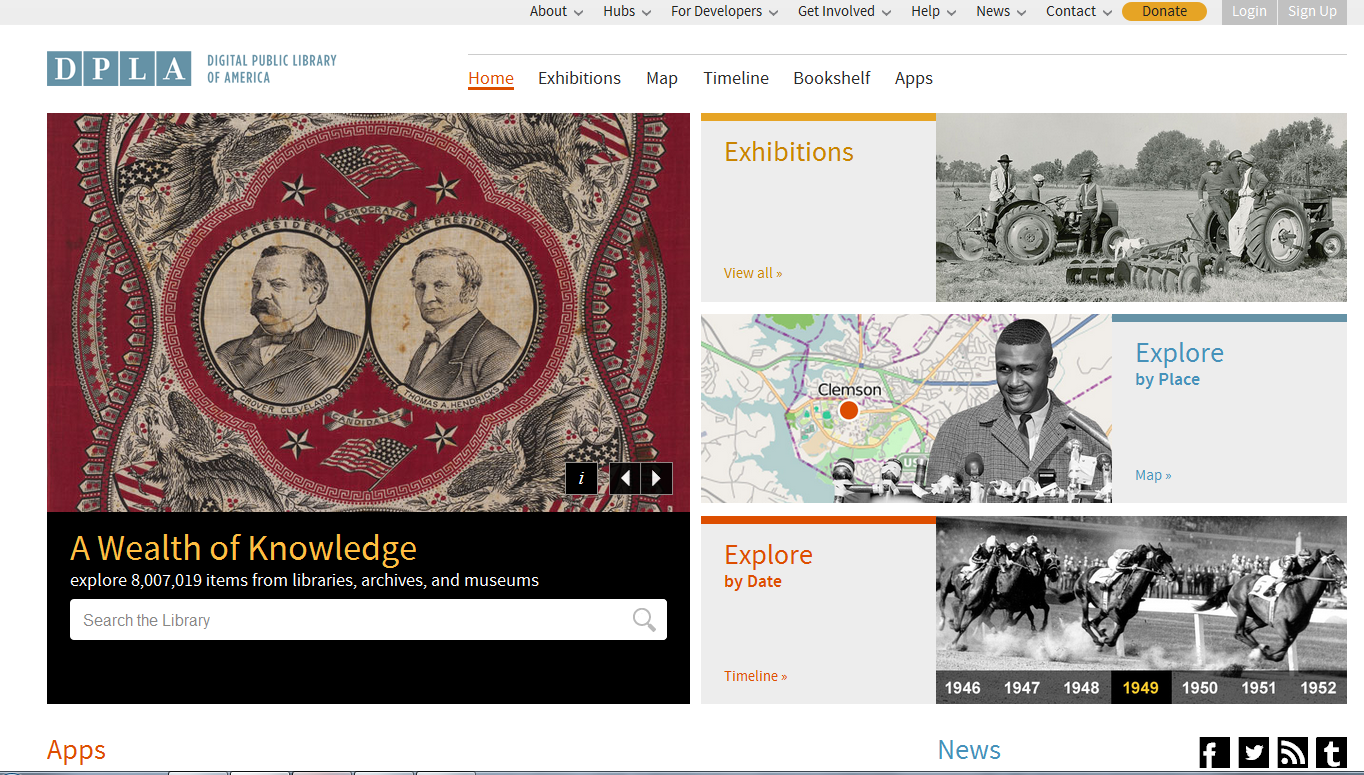Screen dimensions: 1364x775
Task: Expand the About dropdown menu
Action: coord(556,11)
